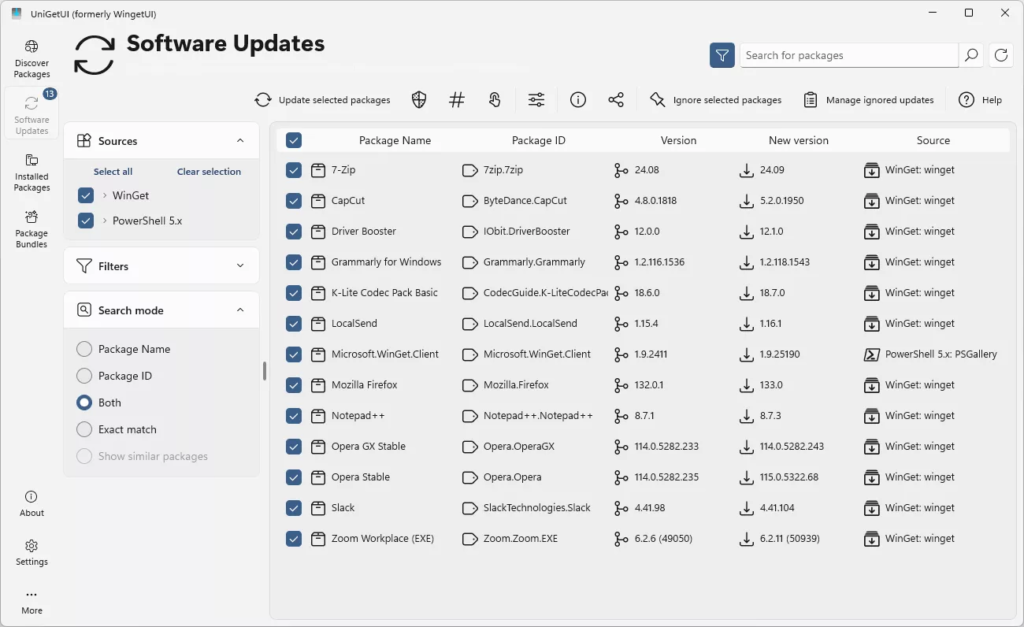
Task: Toggle the select-all checkbox in table header
Action: (294, 141)
